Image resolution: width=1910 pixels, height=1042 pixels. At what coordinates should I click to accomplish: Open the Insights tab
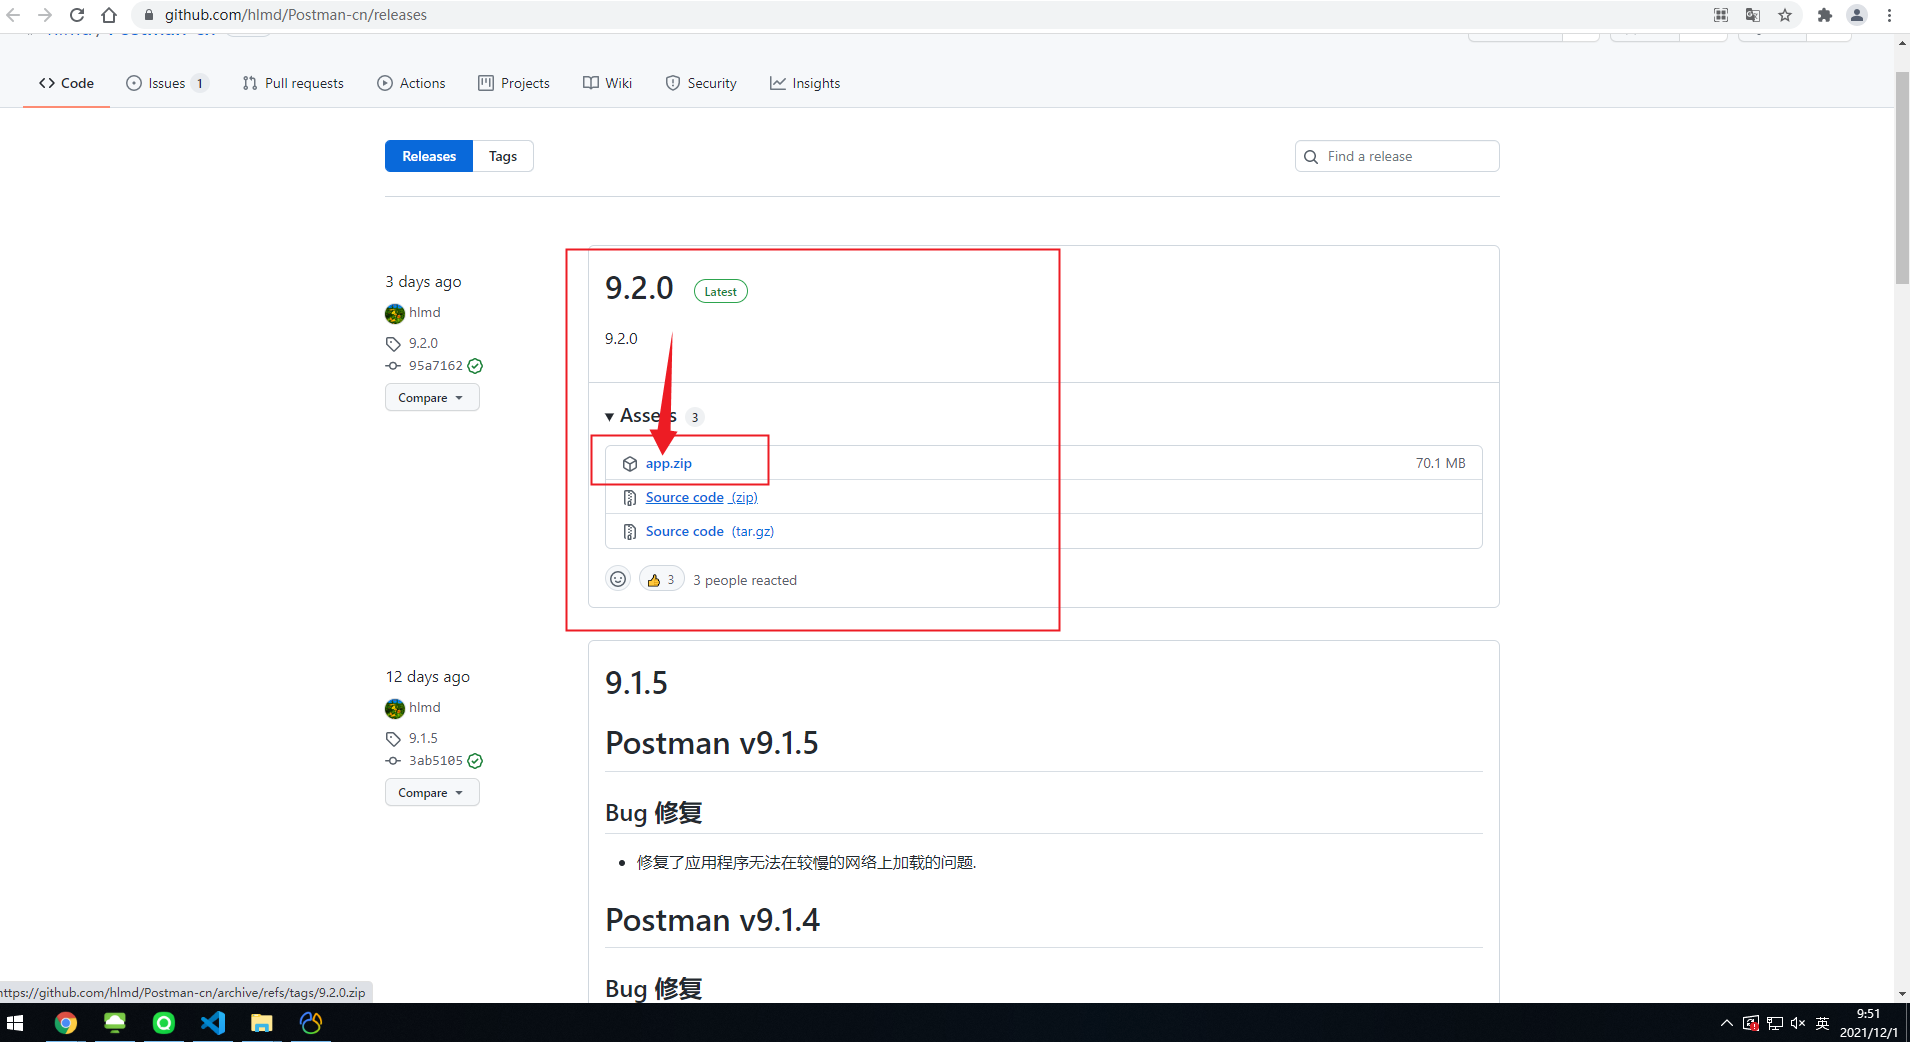805,83
